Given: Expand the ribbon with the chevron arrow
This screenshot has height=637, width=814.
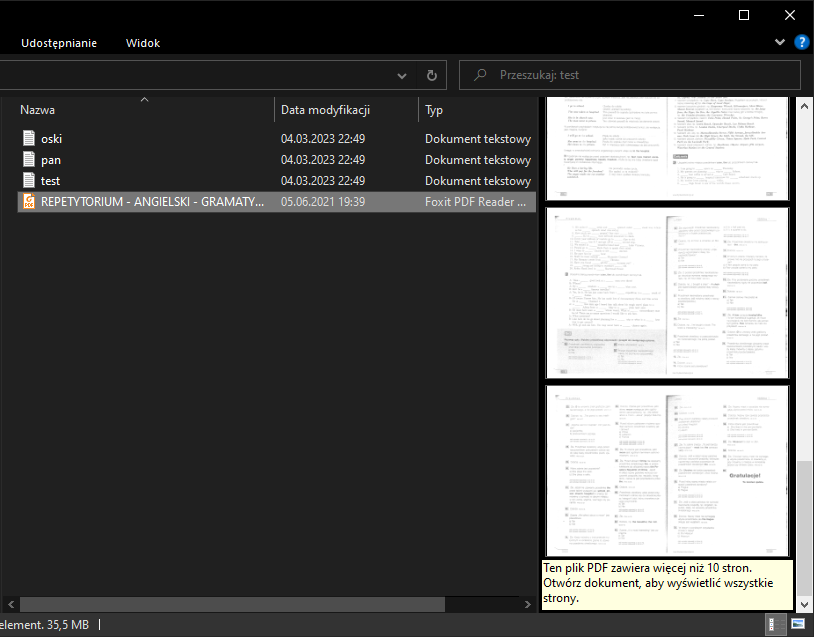Looking at the screenshot, I should click(780, 42).
